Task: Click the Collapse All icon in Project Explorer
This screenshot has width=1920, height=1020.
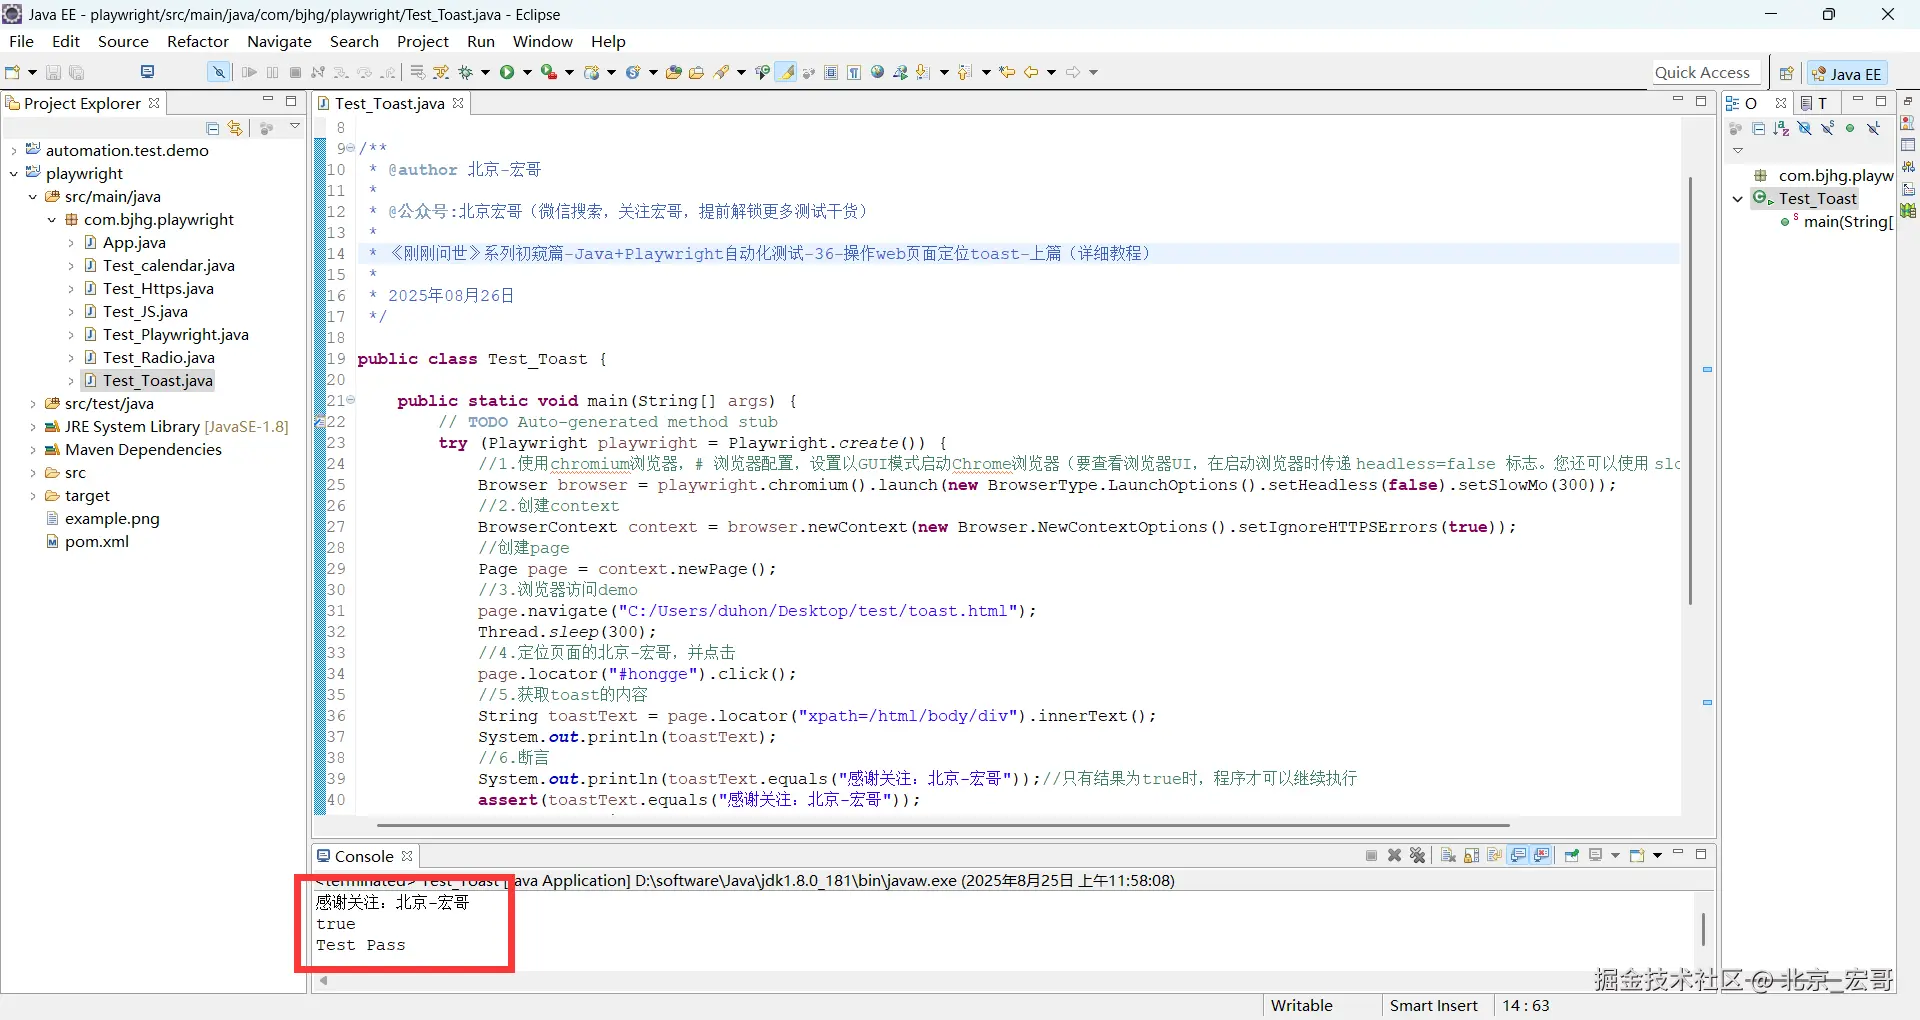Action: 212,128
